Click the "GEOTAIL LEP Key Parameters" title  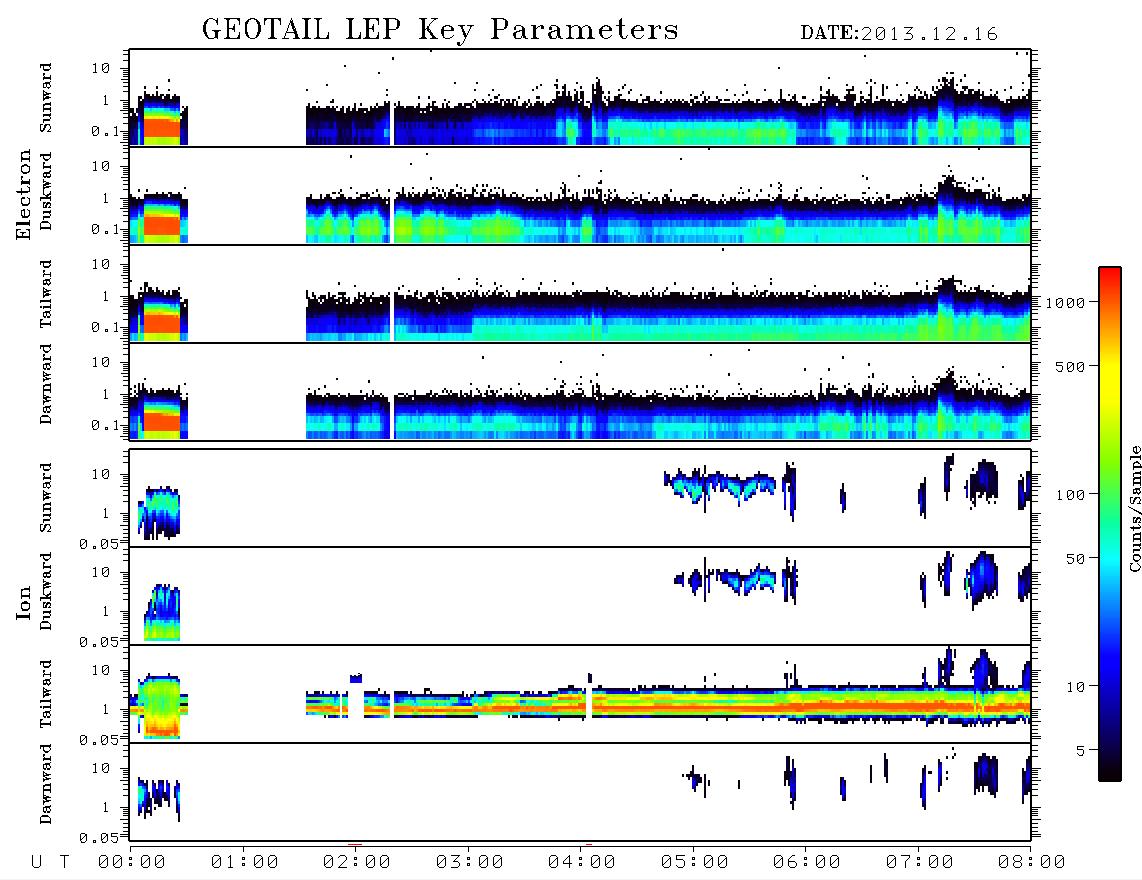440,29
